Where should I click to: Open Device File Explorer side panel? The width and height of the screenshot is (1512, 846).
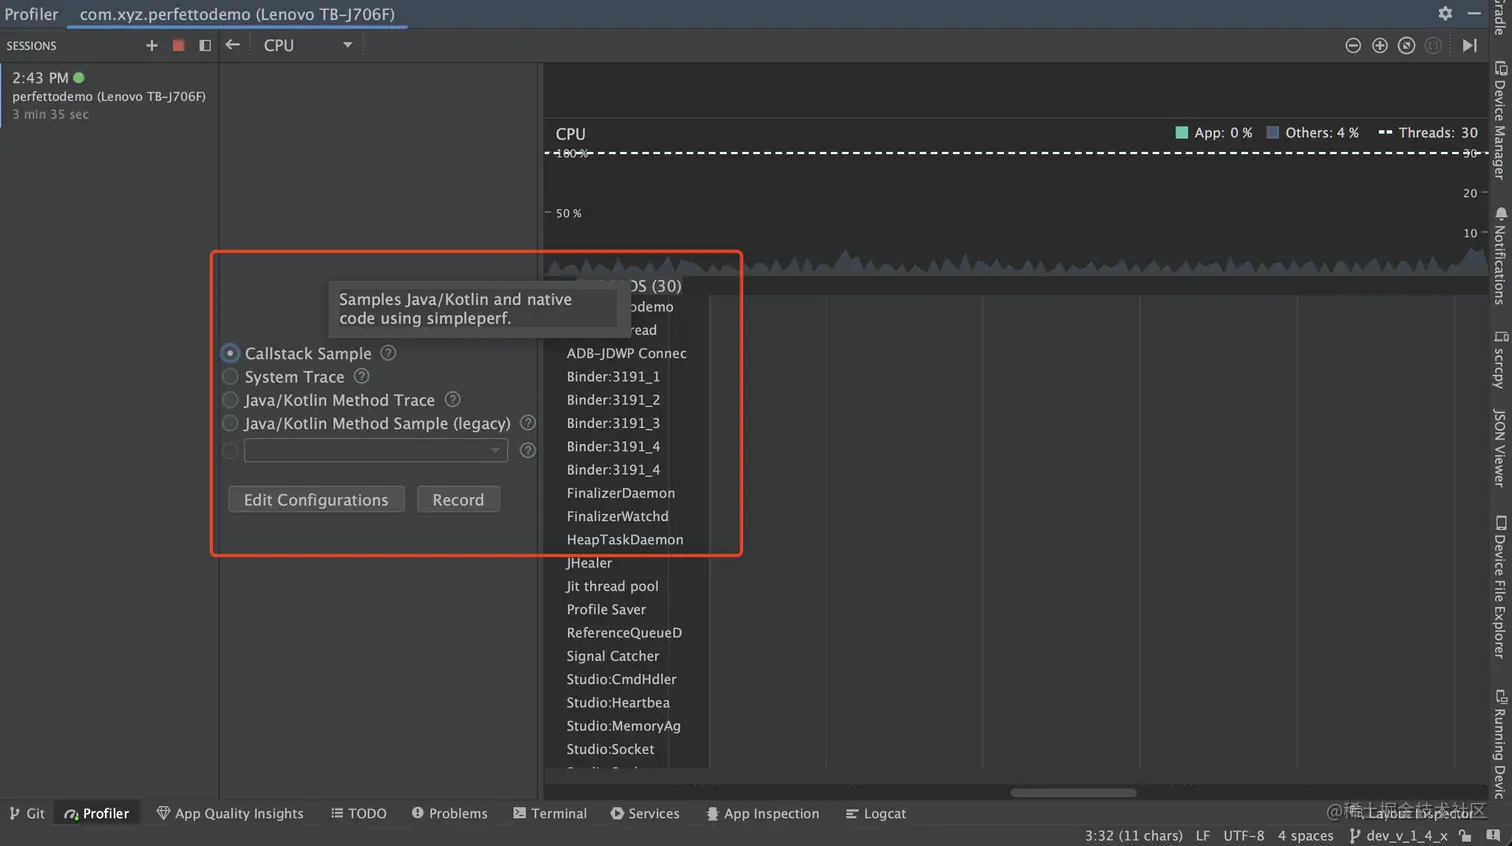(1500, 587)
